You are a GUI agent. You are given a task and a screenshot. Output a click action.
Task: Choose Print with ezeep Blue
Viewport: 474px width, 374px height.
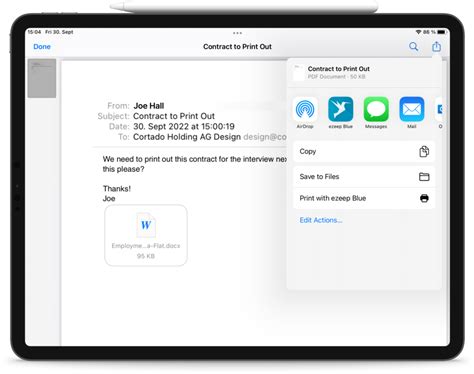364,198
